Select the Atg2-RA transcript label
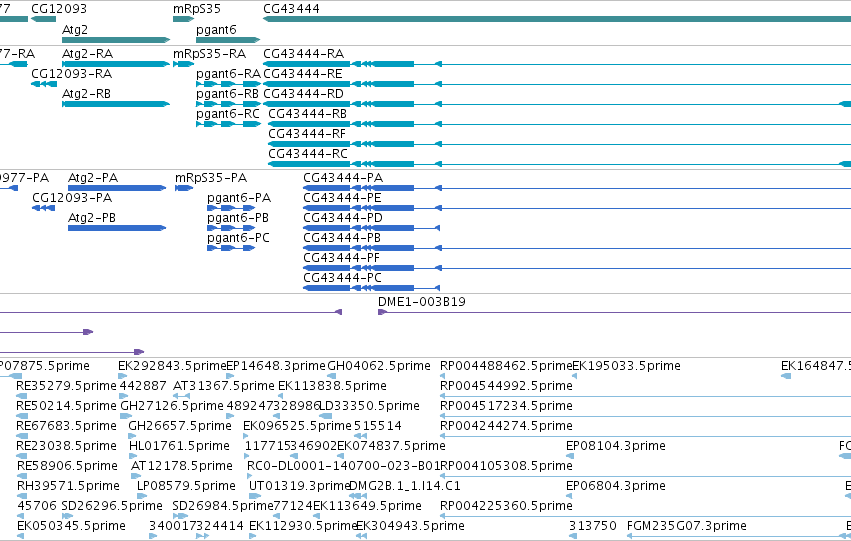This screenshot has width=851, height=541. (x=87, y=54)
